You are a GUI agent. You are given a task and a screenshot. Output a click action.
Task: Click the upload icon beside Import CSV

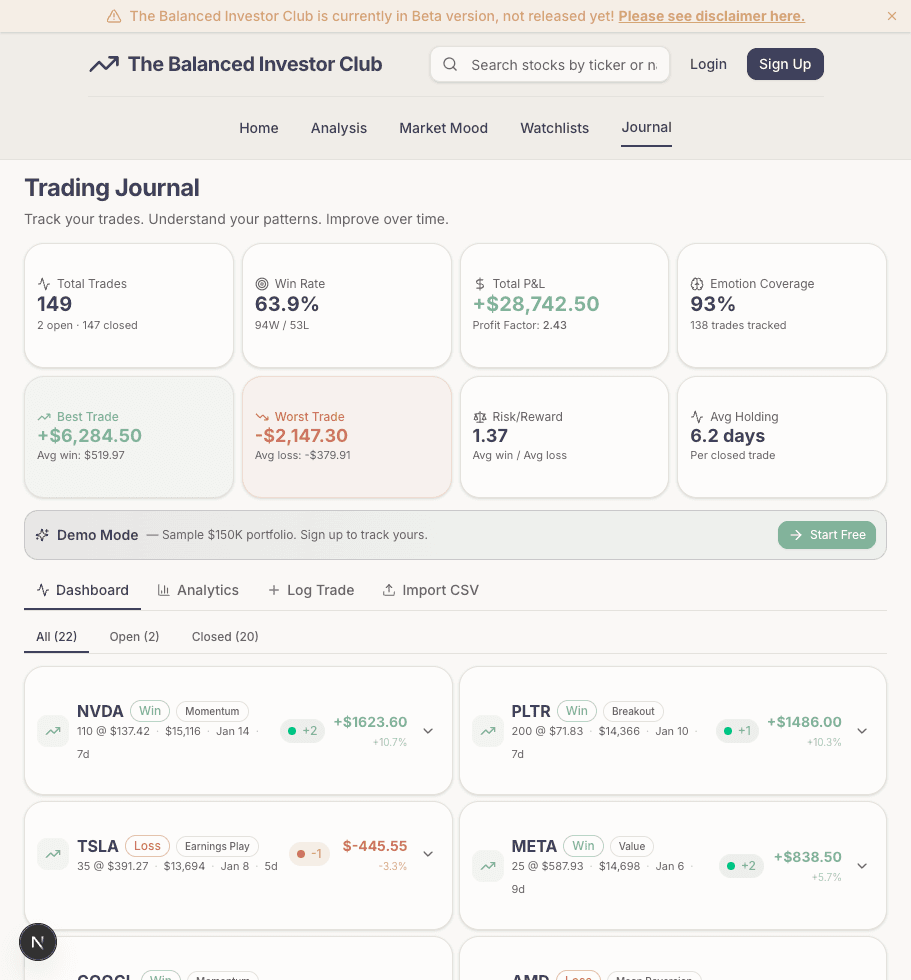[x=388, y=590]
